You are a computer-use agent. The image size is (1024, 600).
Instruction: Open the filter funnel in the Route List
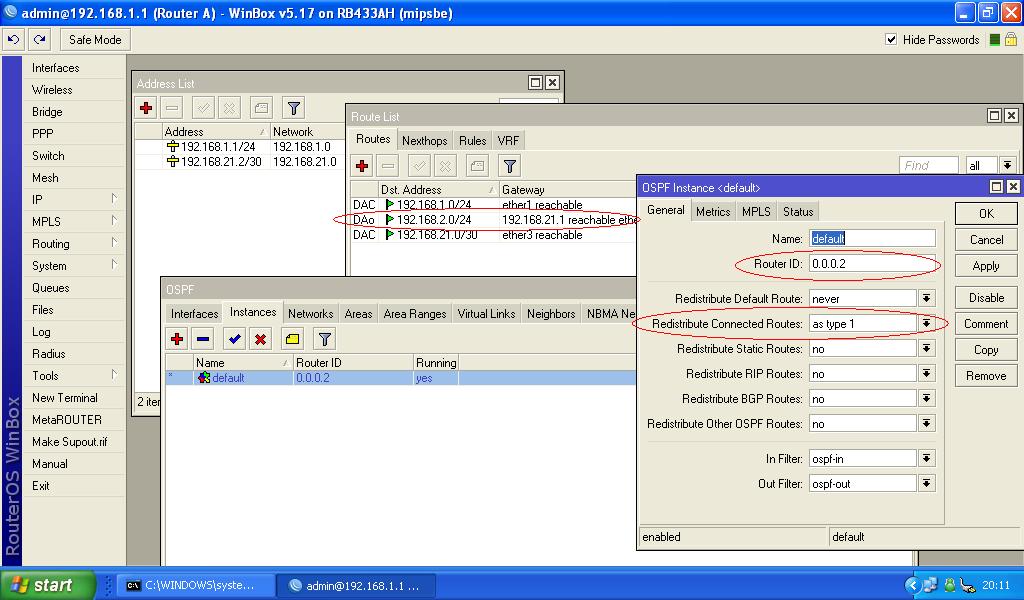[509, 166]
